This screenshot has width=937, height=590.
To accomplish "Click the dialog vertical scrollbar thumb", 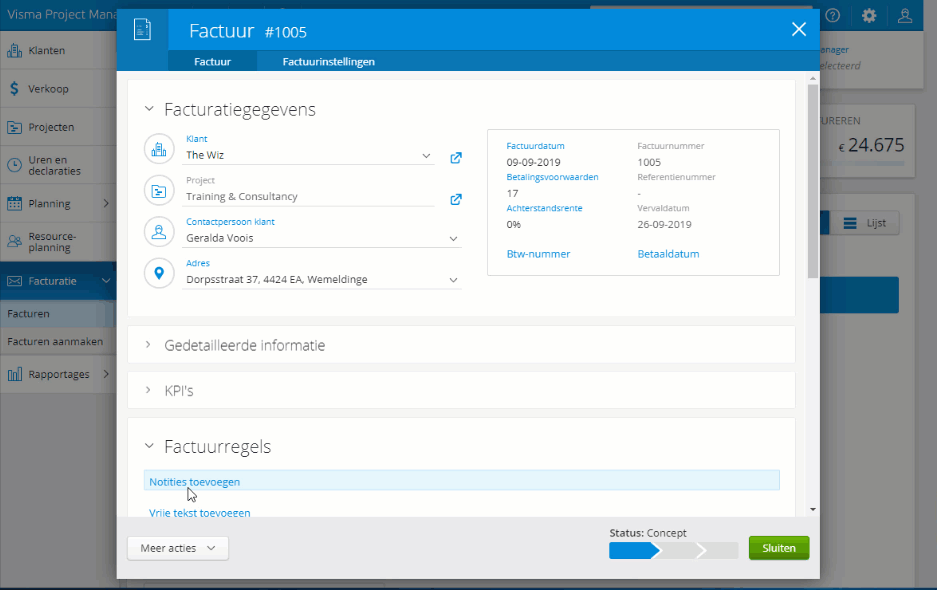I will click(813, 181).
